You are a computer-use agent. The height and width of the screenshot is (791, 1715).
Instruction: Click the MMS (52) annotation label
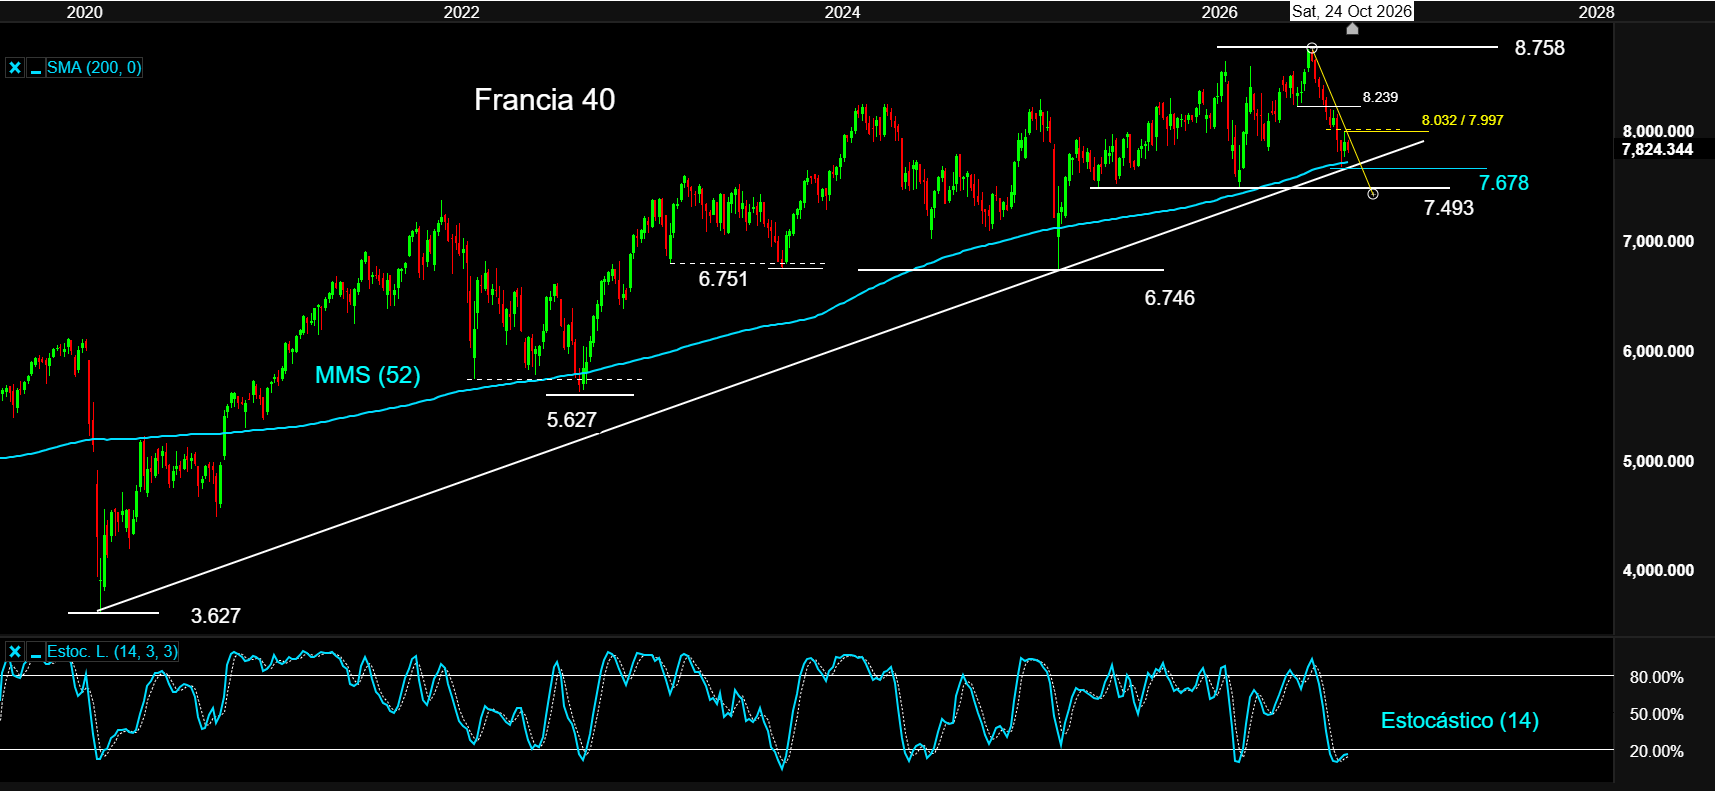pyautogui.click(x=367, y=375)
